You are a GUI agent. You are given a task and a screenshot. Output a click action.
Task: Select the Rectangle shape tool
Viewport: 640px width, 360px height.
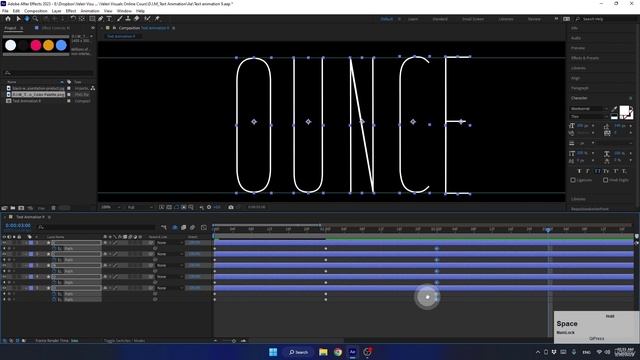click(x=92, y=19)
